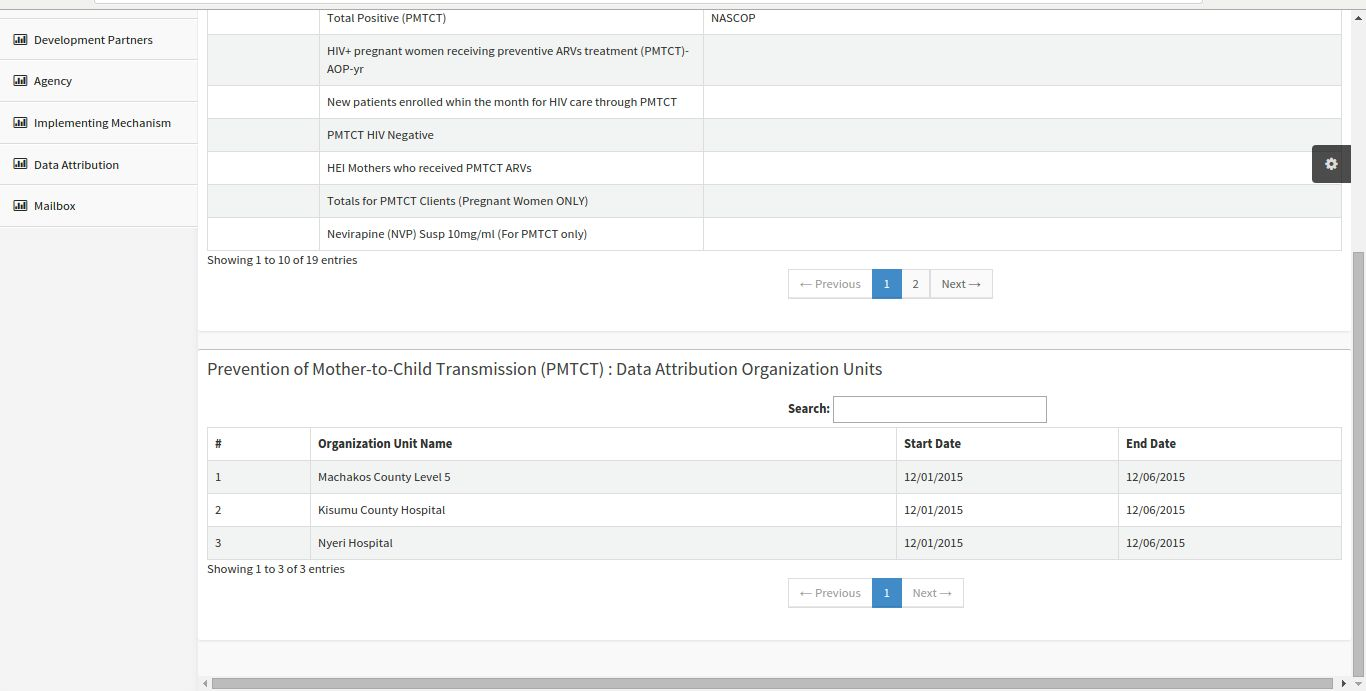
Task: Click the Development Partners chart icon
Action: tap(20, 40)
